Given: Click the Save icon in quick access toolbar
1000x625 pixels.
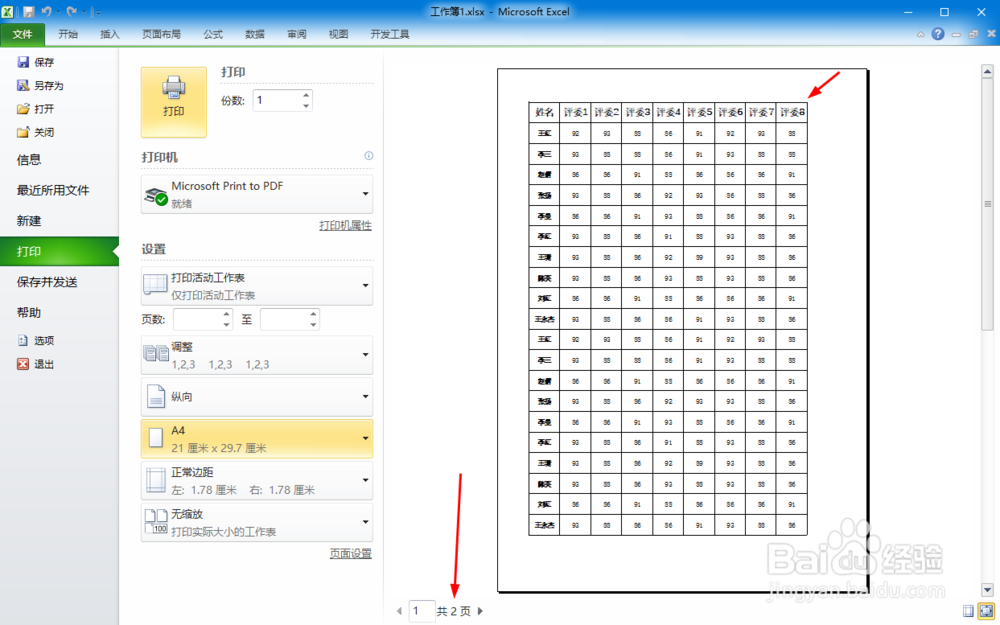Looking at the screenshot, I should 29,11.
